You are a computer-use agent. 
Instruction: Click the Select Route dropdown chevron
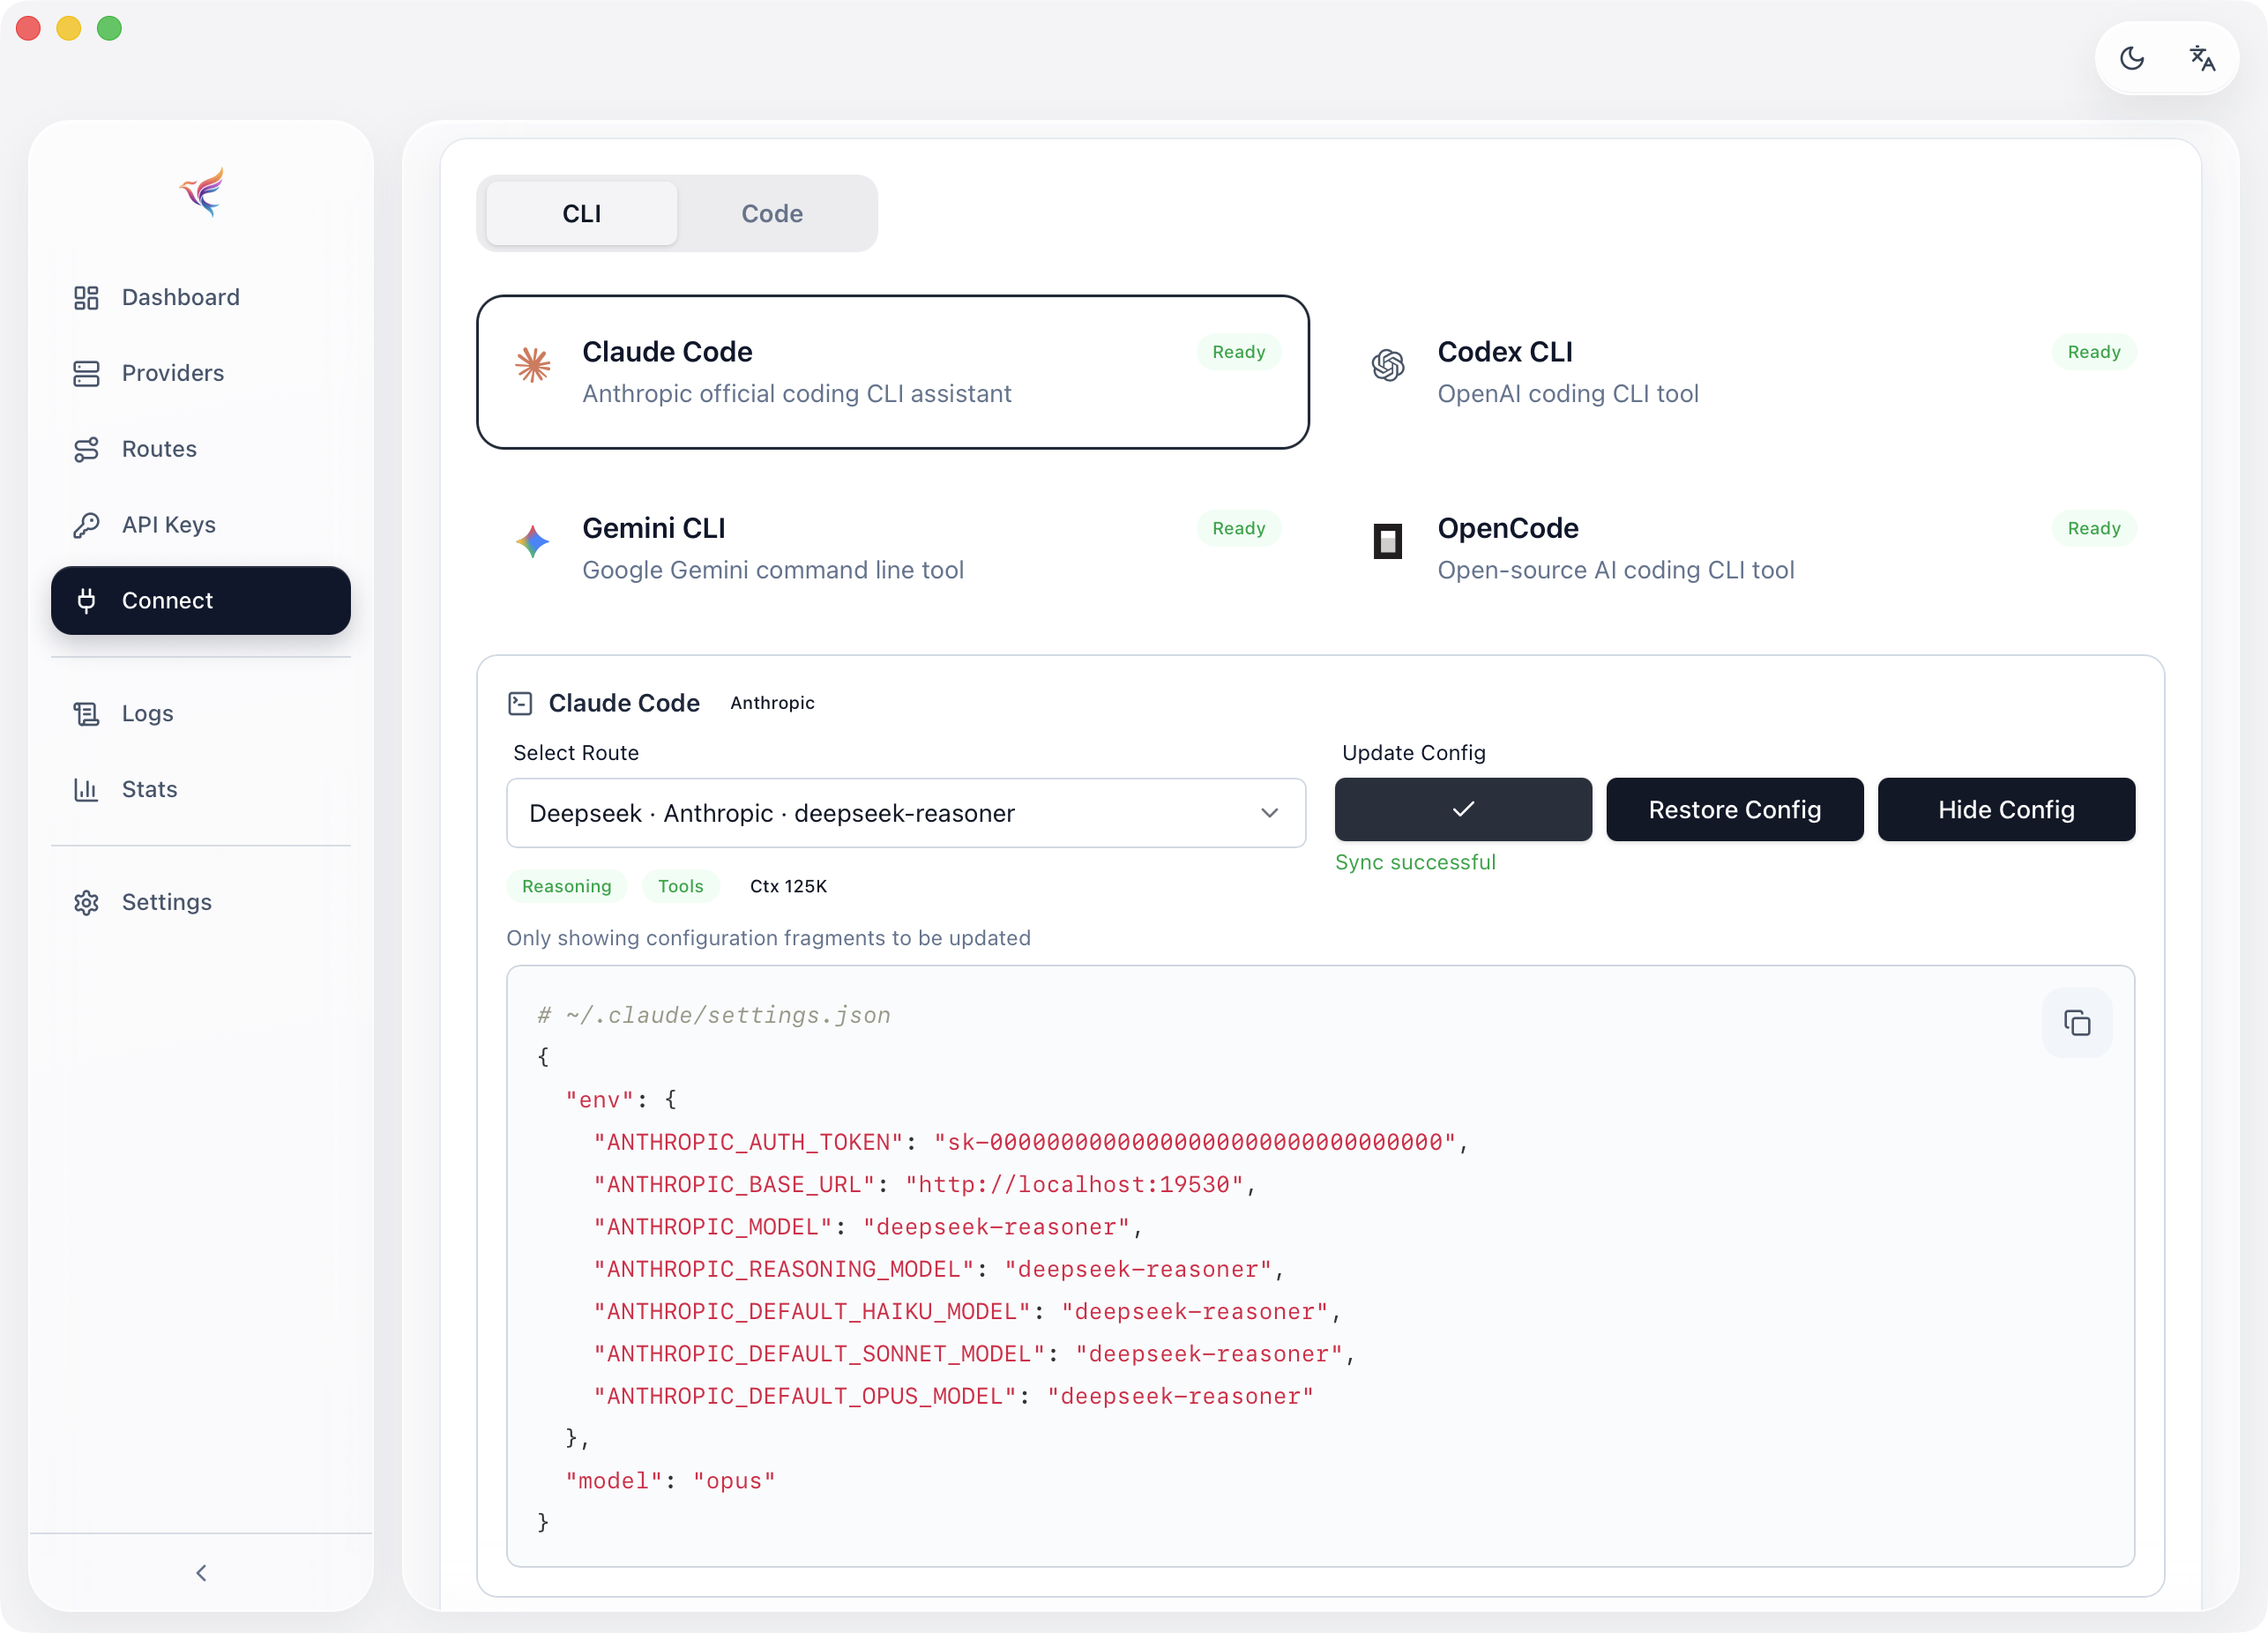pyautogui.click(x=1270, y=813)
